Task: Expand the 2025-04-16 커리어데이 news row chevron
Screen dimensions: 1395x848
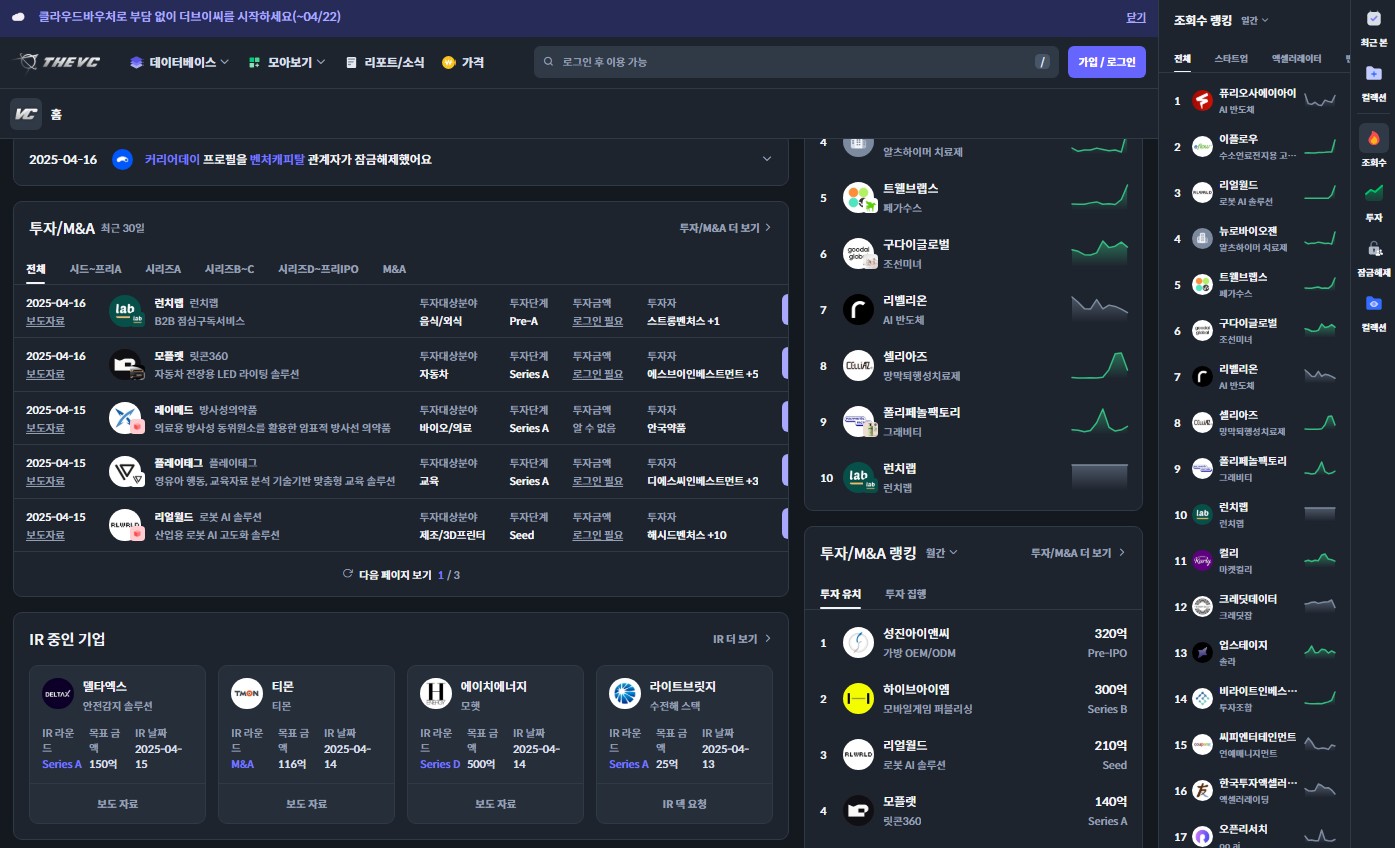Action: point(767,159)
